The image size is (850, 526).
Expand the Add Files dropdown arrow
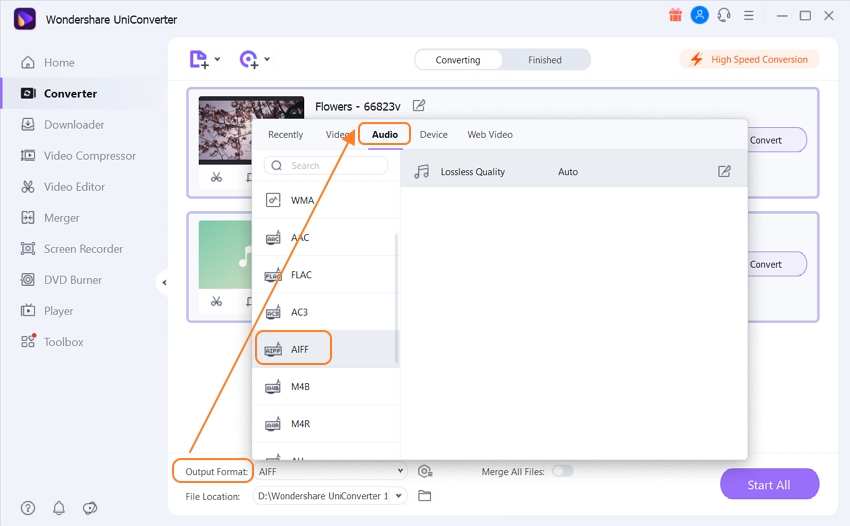coord(217,59)
